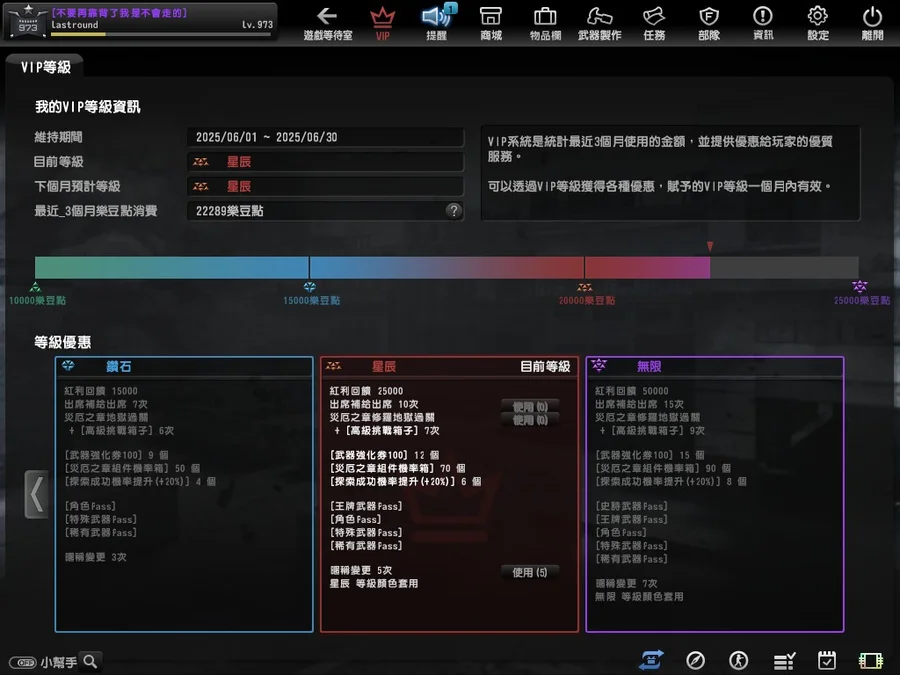Click 使用 (0) for 災厄之章修羅地獄過關
Screen dimensions: 900x675
530,420
